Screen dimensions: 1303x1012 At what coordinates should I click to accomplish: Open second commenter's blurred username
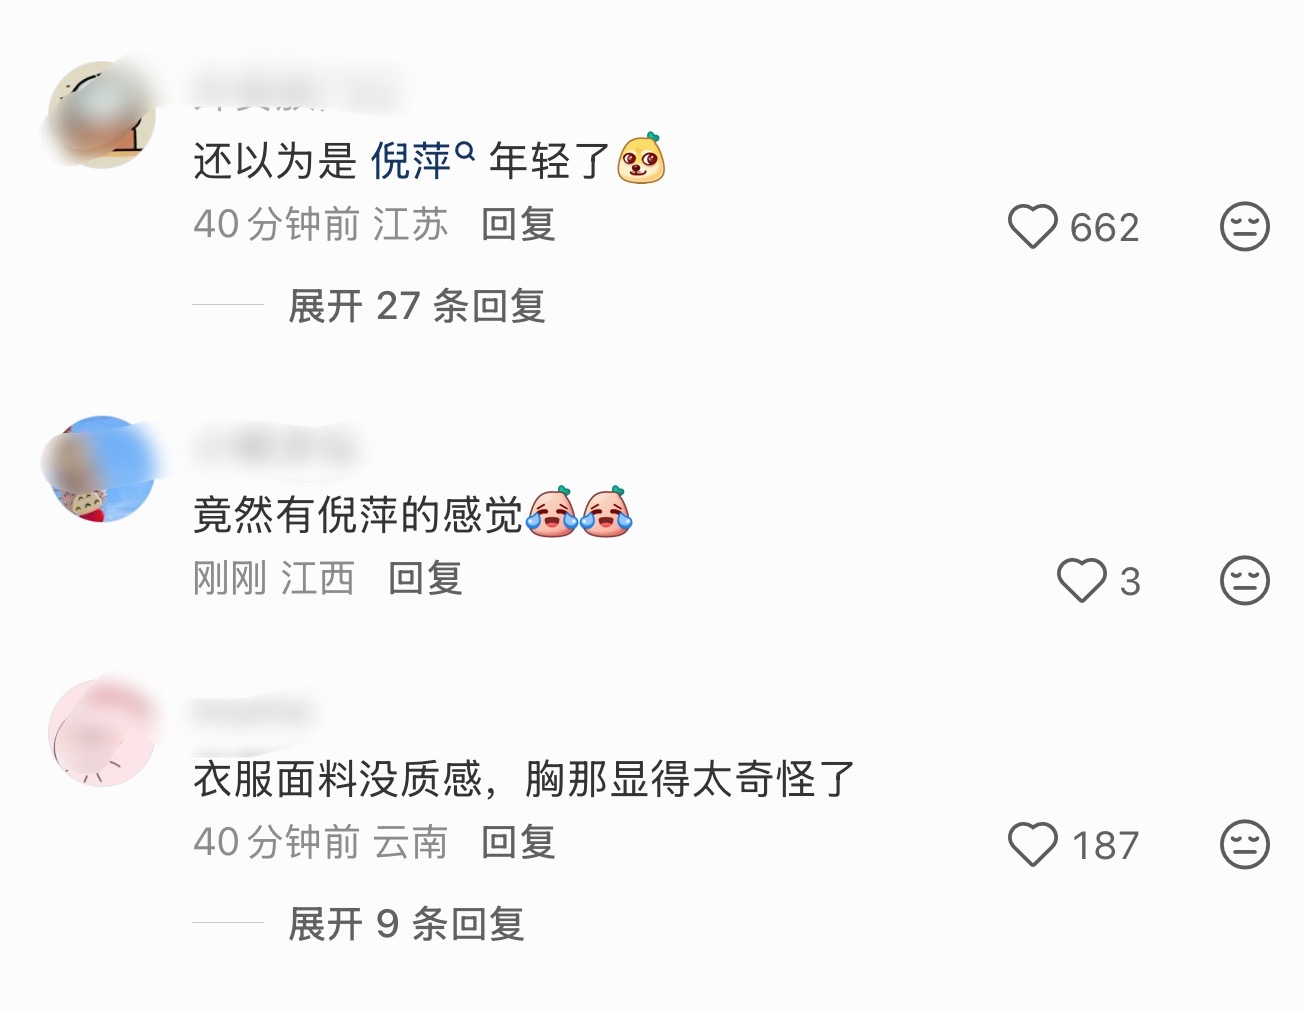tap(275, 447)
